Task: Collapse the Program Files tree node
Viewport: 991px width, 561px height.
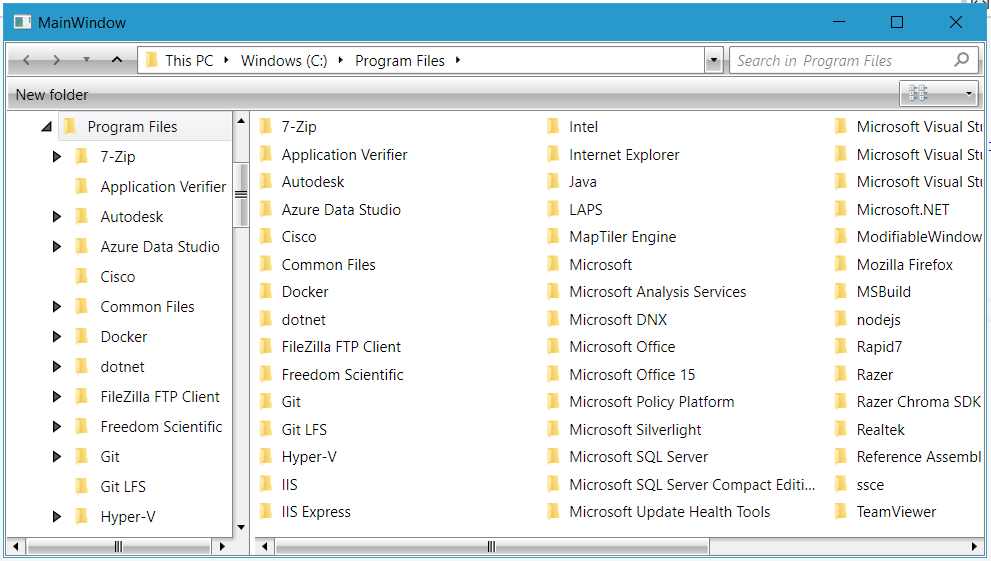Action: coord(46,127)
